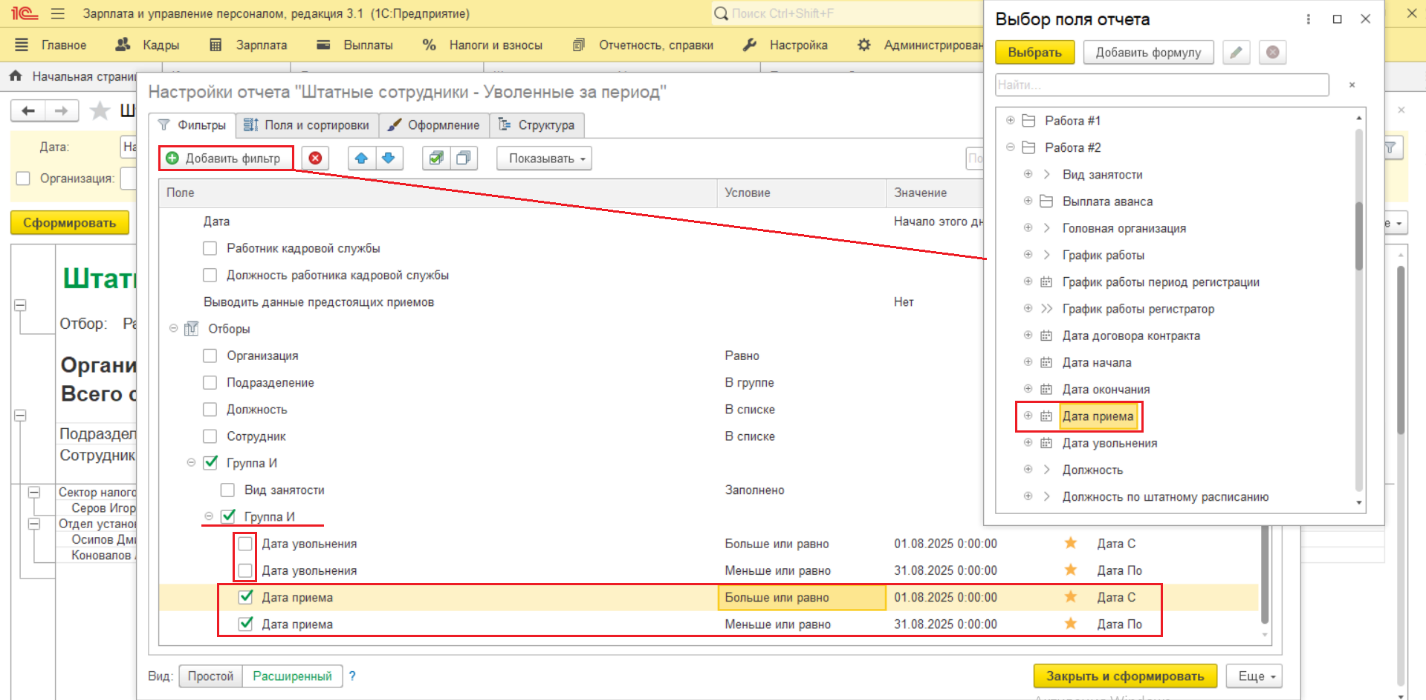Click the red delete filter icon
Screen dimensions: 1426x700
[316, 158]
